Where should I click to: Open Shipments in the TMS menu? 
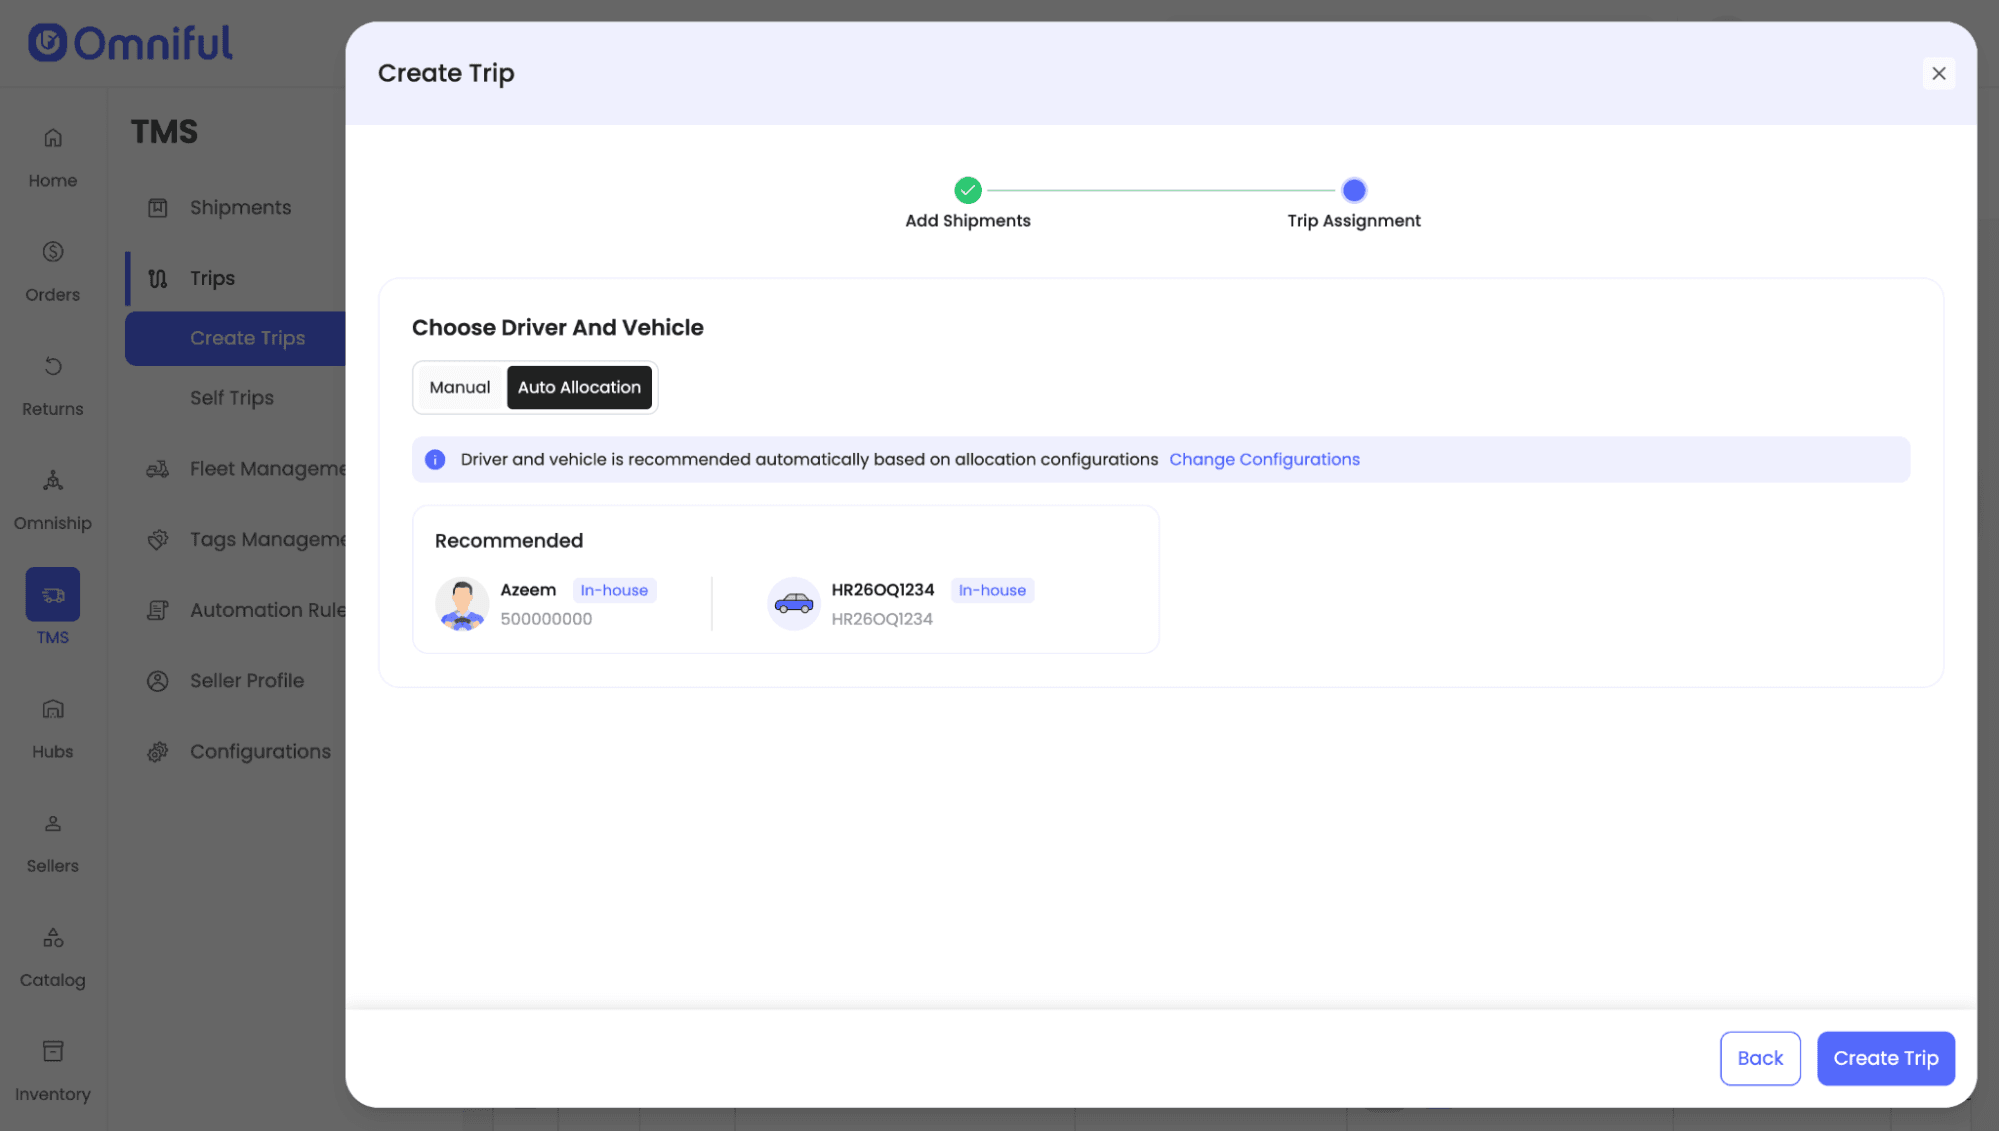click(x=240, y=208)
